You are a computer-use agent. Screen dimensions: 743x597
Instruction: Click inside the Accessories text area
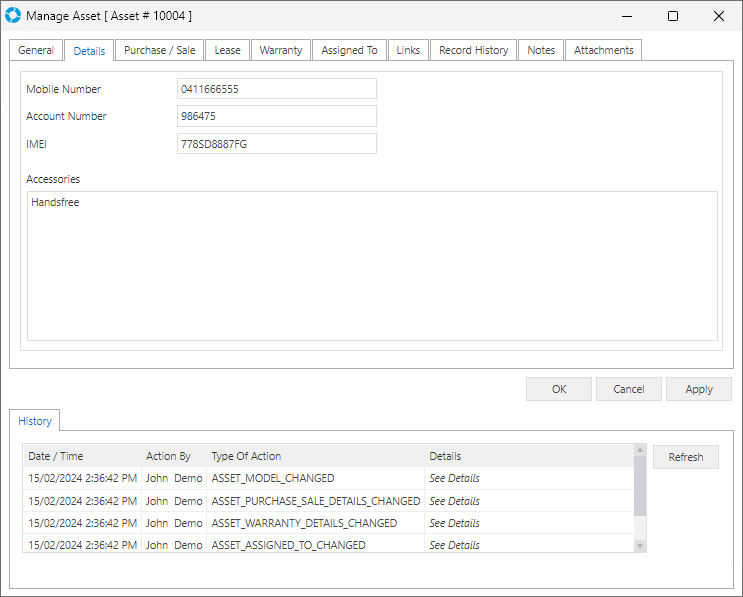[x=372, y=266]
